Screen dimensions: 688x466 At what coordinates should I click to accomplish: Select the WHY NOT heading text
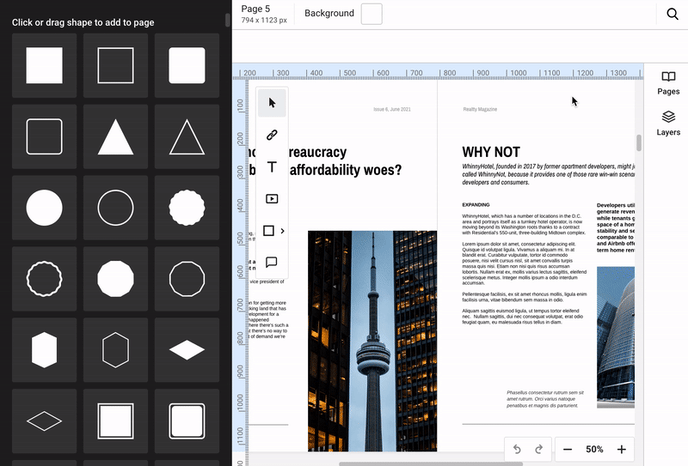click(x=491, y=152)
